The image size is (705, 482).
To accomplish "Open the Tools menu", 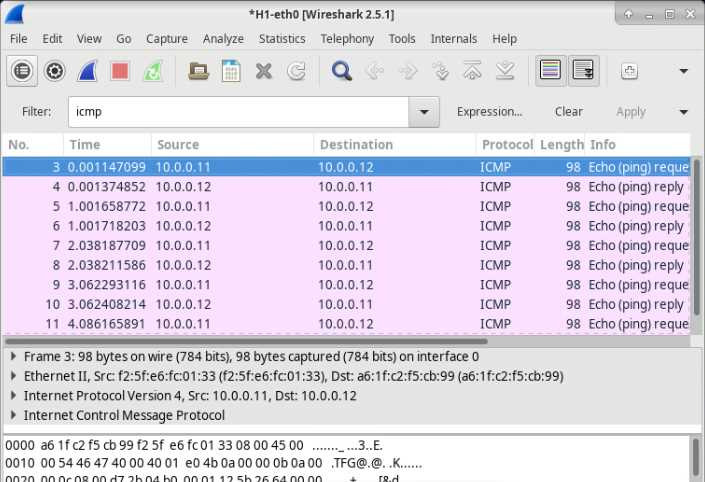I will pyautogui.click(x=402, y=39).
